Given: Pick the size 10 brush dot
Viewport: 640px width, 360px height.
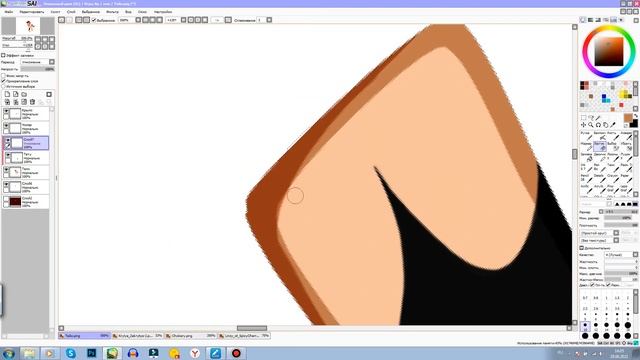Looking at the screenshot, I should click(x=585, y=327).
